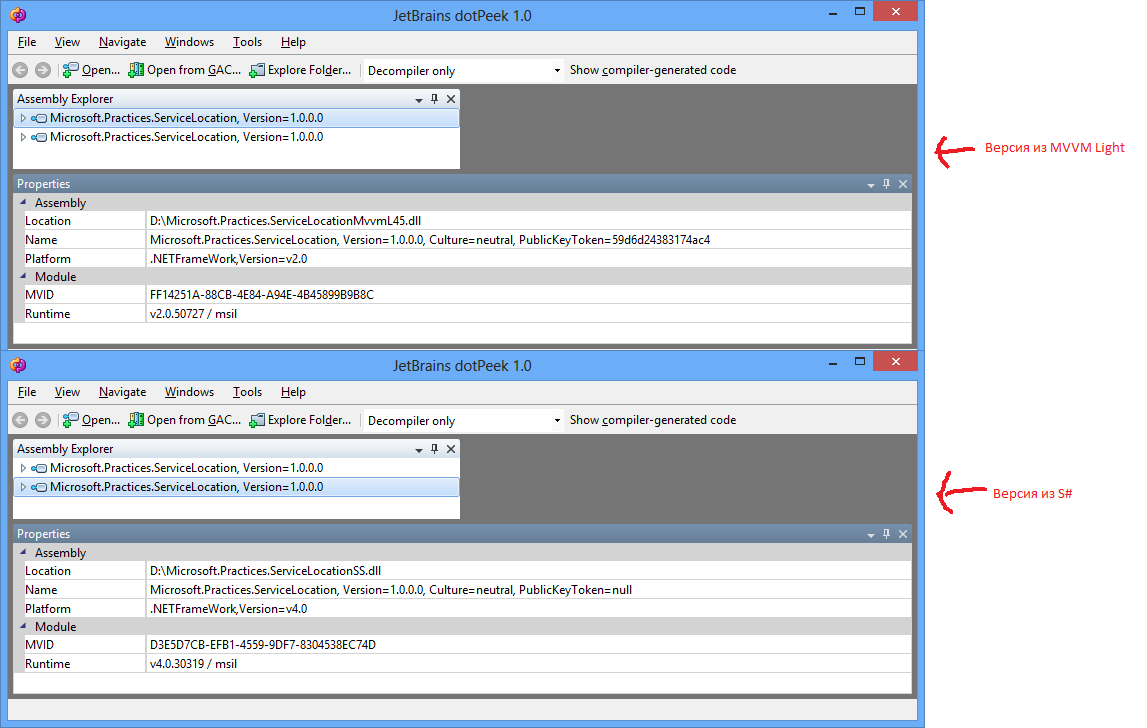This screenshot has width=1147, height=728.
Task: Click dotPeek app icon in top title bar
Action: tap(19, 15)
